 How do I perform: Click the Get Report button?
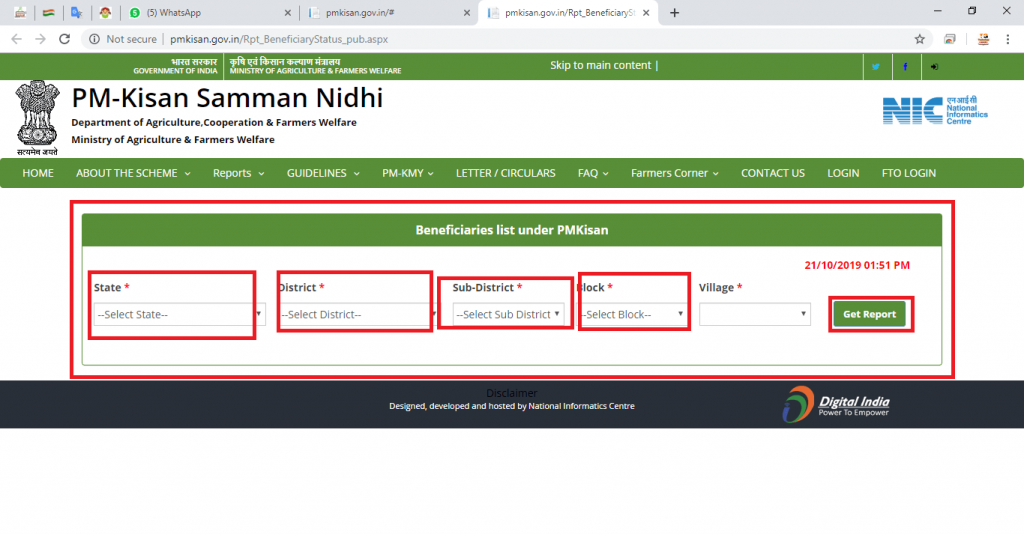[869, 314]
